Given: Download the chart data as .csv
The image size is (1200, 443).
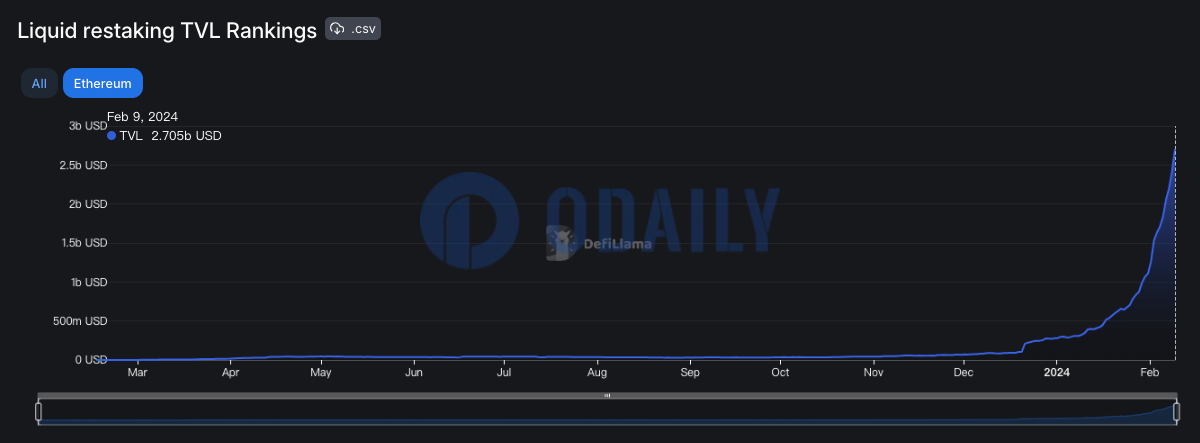Looking at the screenshot, I should click(353, 29).
